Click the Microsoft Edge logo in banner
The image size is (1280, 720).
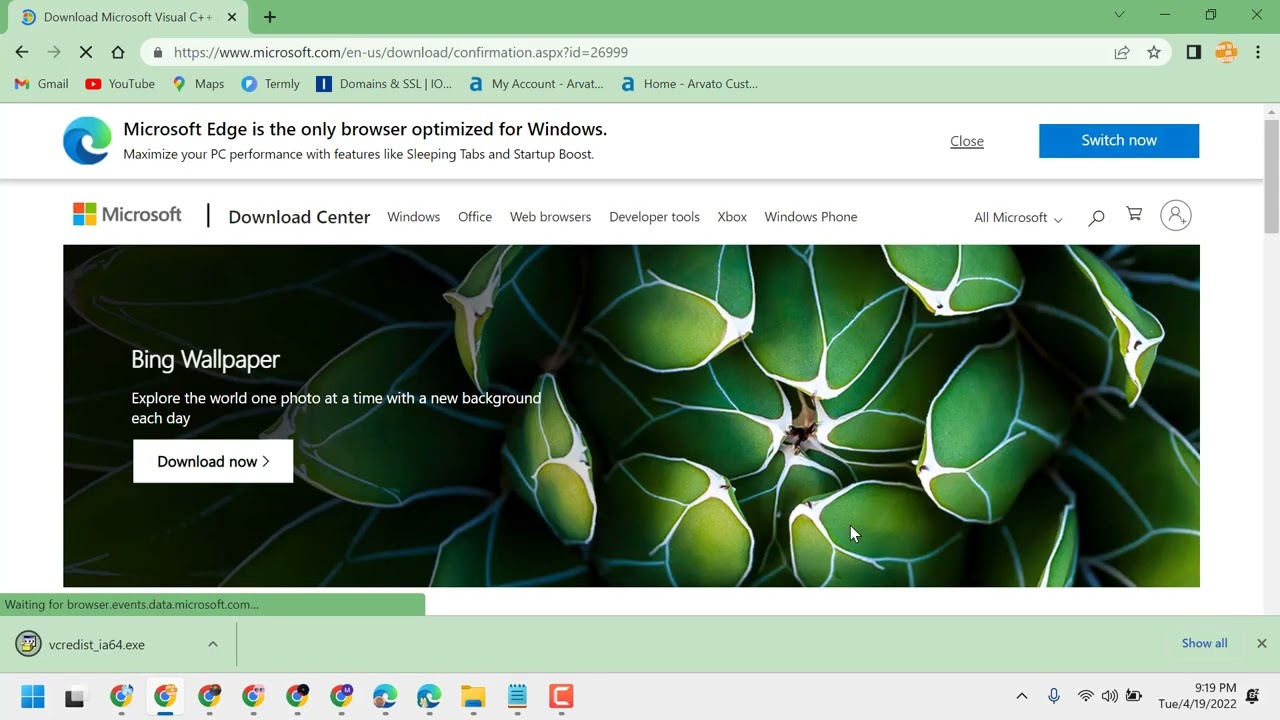point(87,141)
